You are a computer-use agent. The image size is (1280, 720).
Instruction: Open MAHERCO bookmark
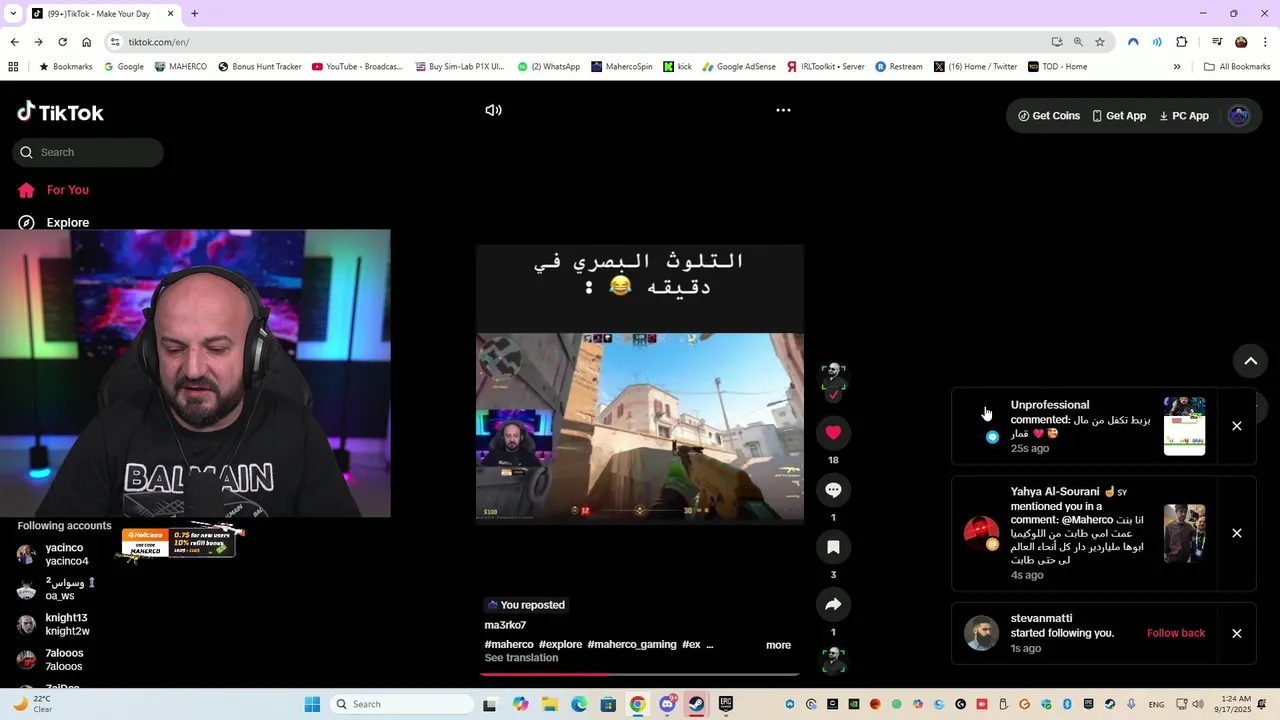point(180,67)
